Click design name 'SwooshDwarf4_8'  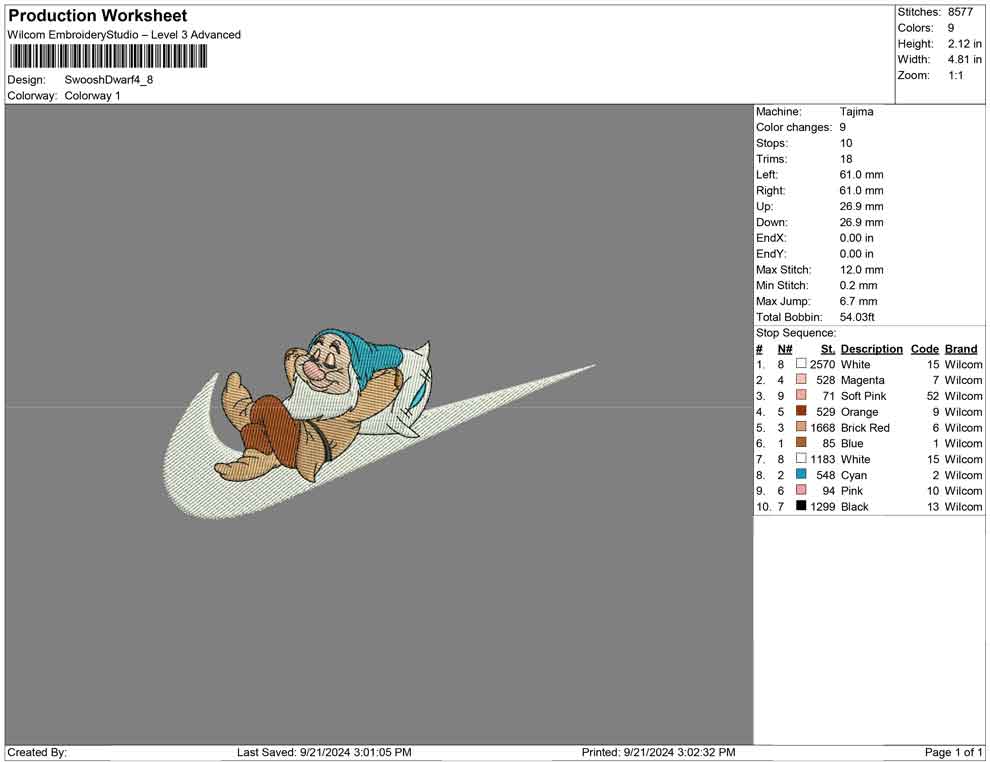109,80
